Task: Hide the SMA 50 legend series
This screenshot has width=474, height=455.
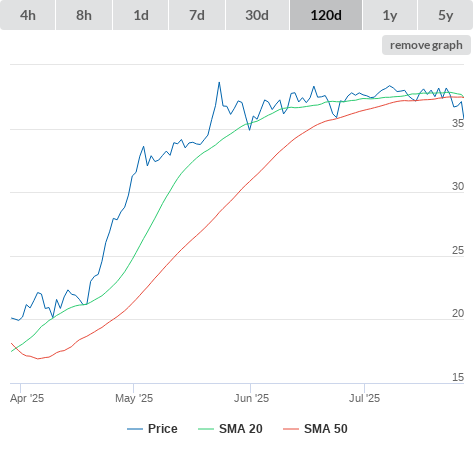Action: (x=315, y=429)
